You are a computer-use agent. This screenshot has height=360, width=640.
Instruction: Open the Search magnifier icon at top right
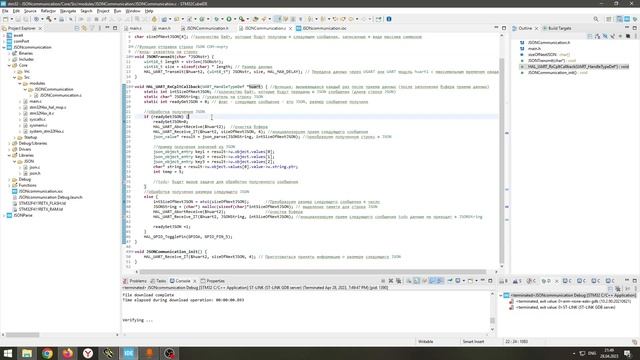596,19
